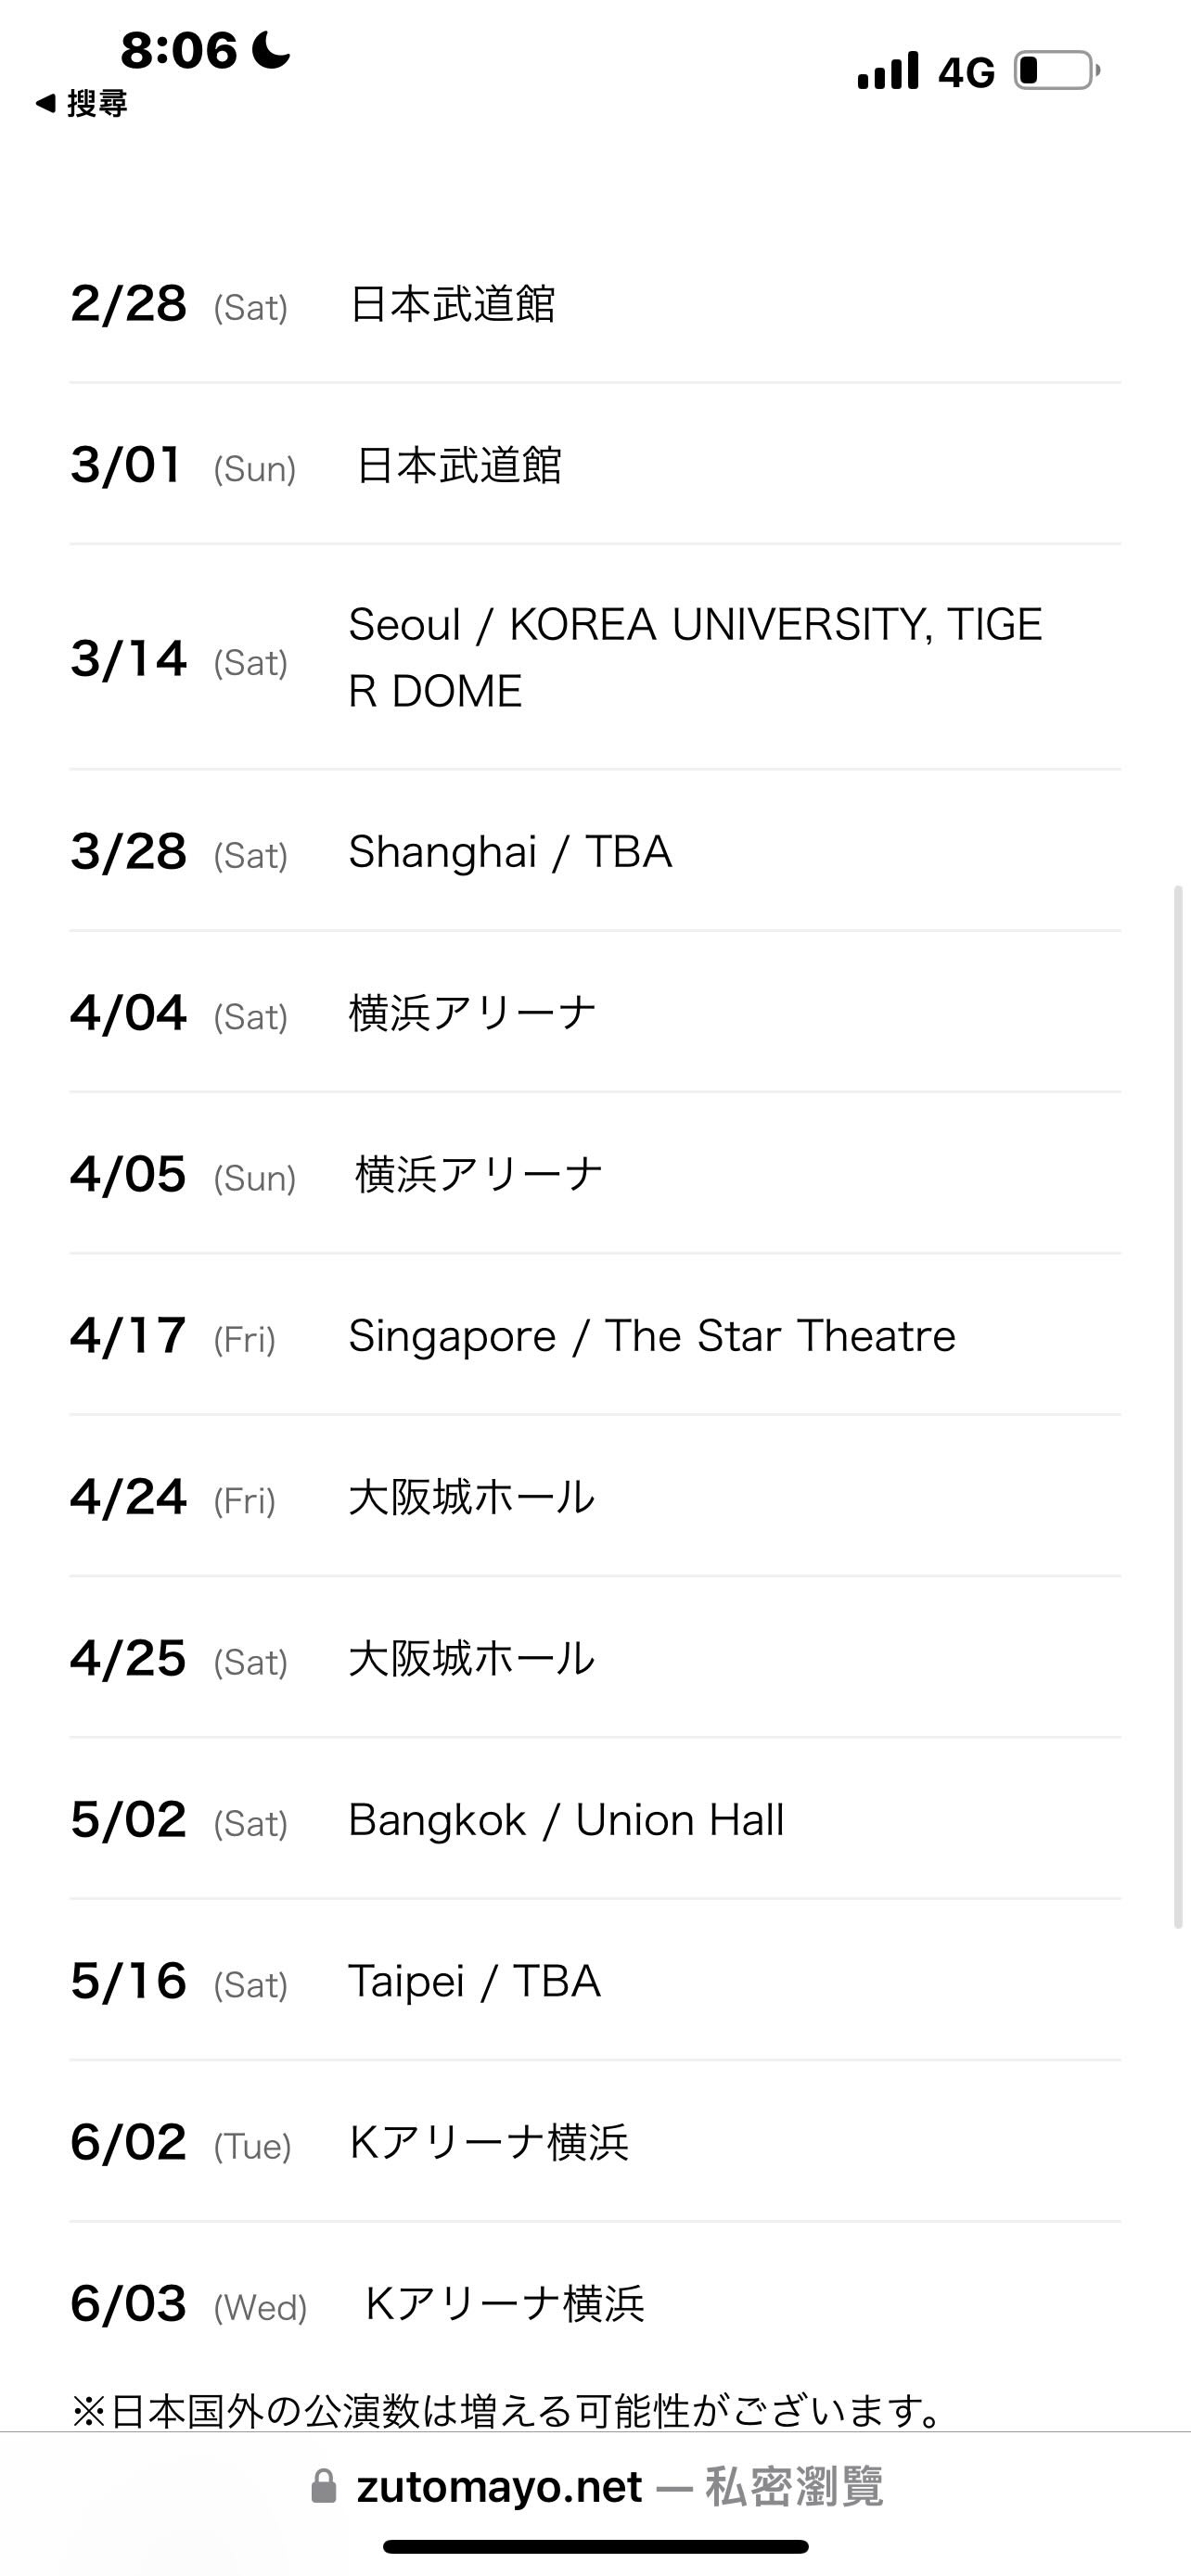Select the 2/28 日本武道館 show row
The image size is (1191, 2576).
point(594,303)
